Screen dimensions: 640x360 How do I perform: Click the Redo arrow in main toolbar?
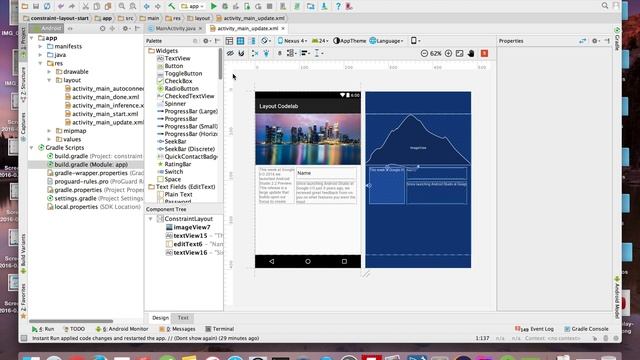tap(72, 6)
